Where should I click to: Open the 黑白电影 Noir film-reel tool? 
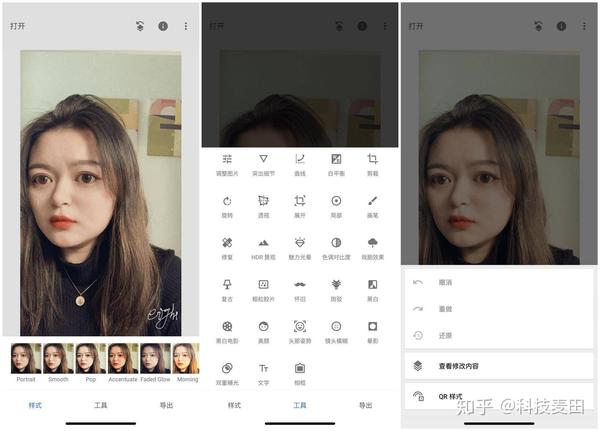(227, 332)
